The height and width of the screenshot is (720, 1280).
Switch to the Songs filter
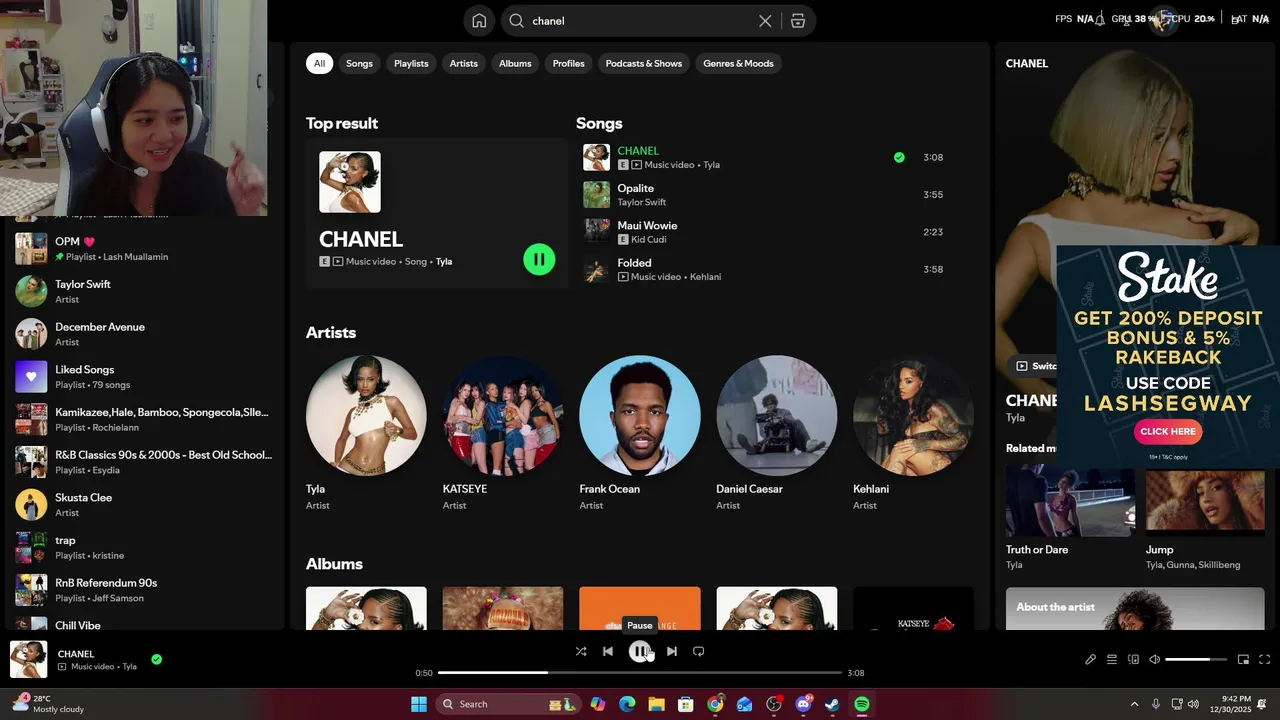359,63
